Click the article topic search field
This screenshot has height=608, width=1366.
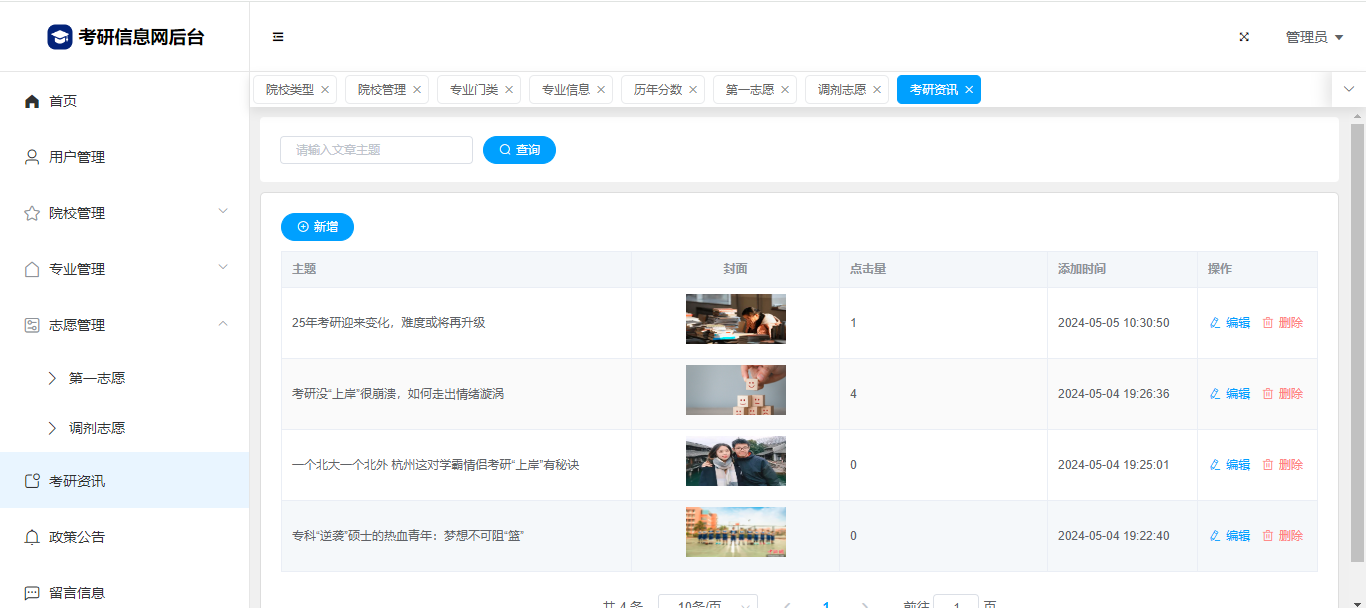pyautogui.click(x=376, y=150)
